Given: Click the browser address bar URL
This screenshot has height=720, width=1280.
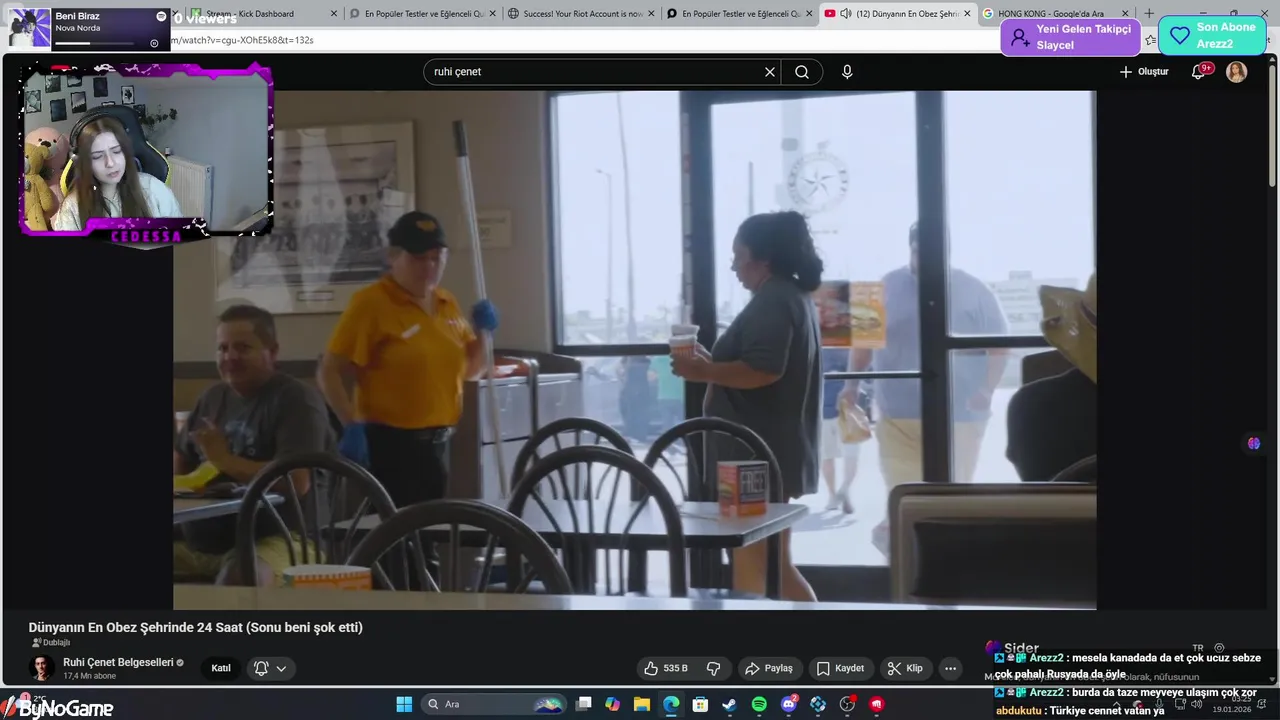Looking at the screenshot, I should [x=243, y=40].
